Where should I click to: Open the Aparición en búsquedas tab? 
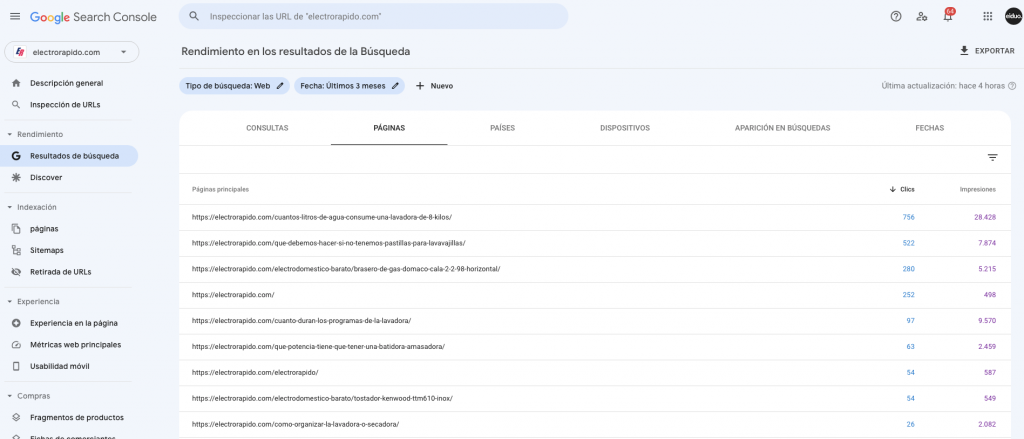pyautogui.click(x=782, y=128)
